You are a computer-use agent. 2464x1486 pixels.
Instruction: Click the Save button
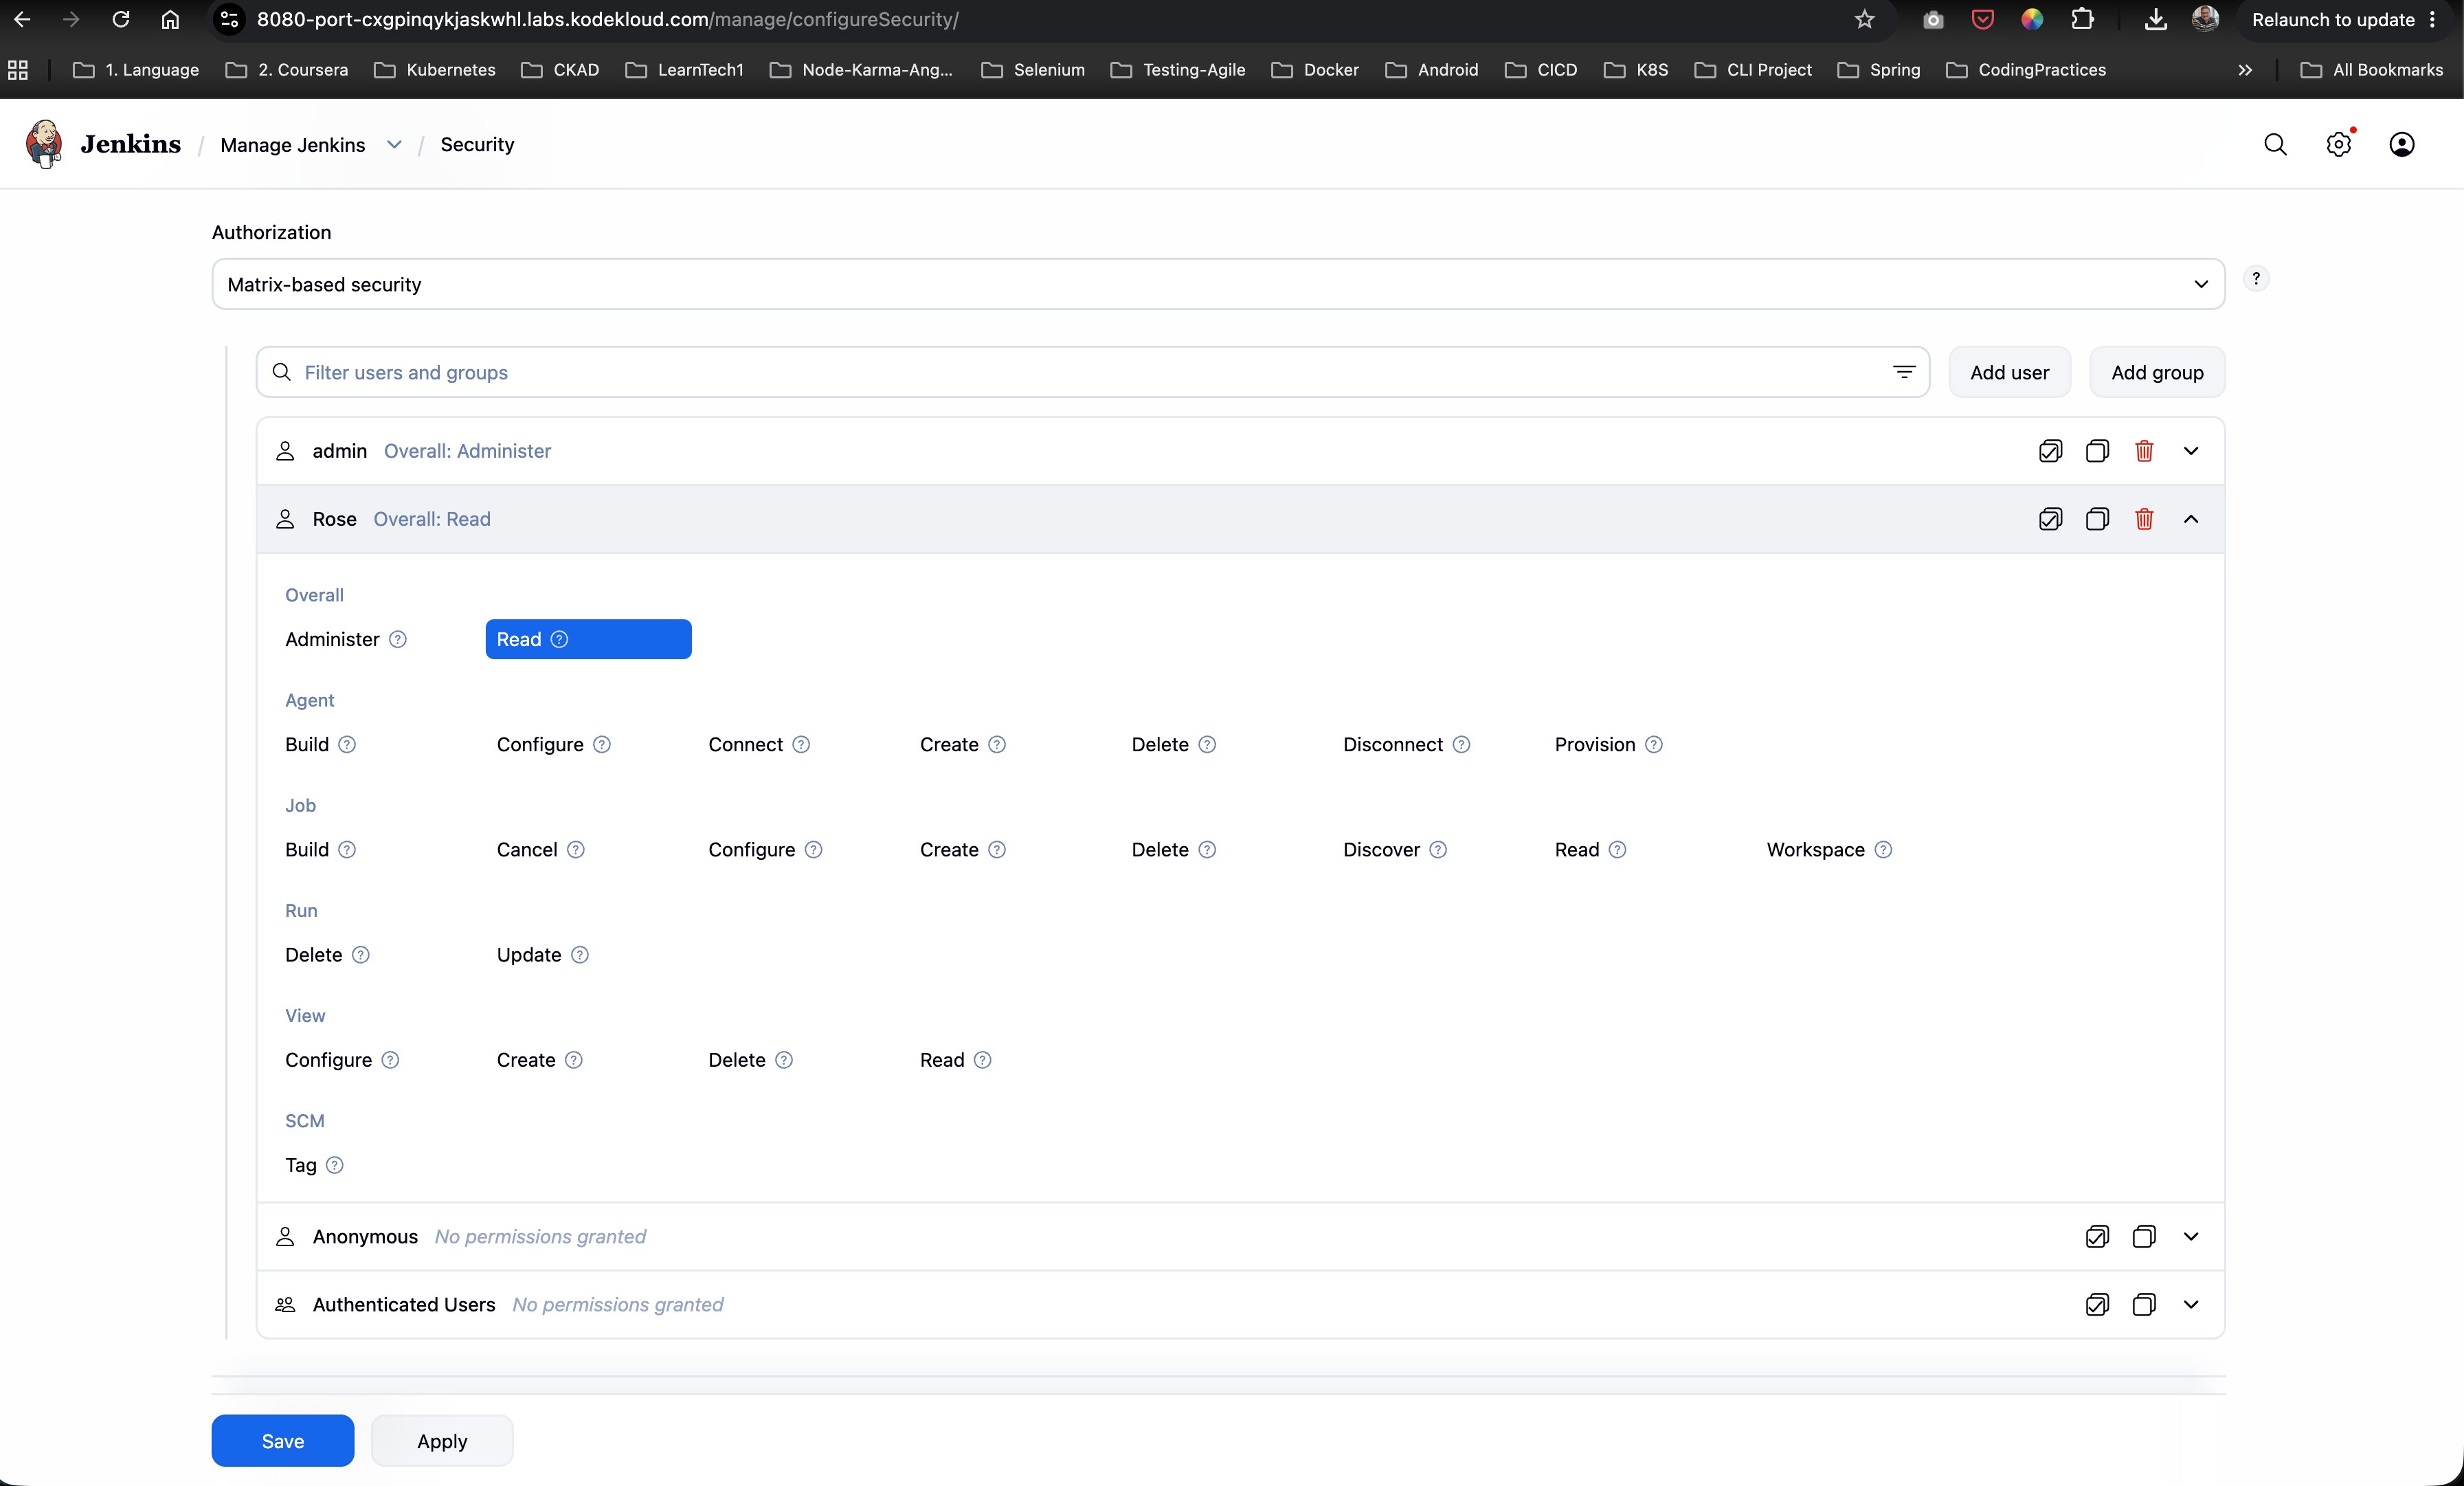click(x=283, y=1441)
